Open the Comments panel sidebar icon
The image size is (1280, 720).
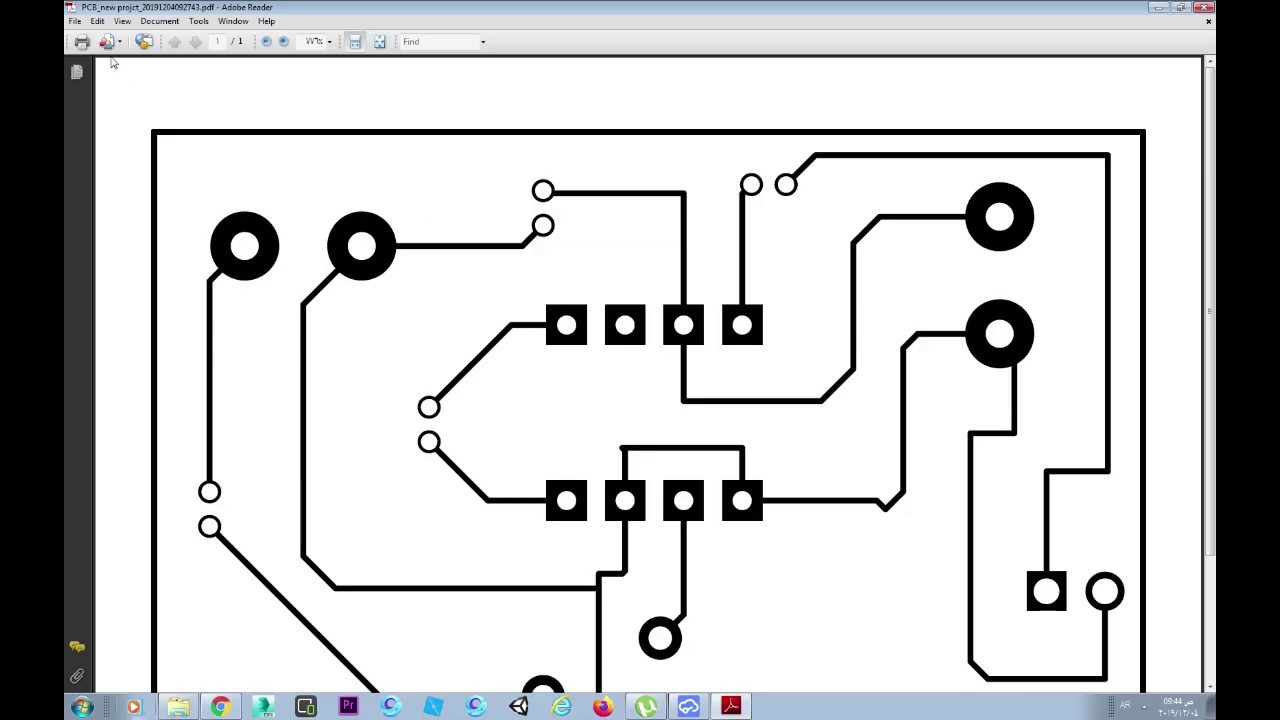click(x=77, y=647)
